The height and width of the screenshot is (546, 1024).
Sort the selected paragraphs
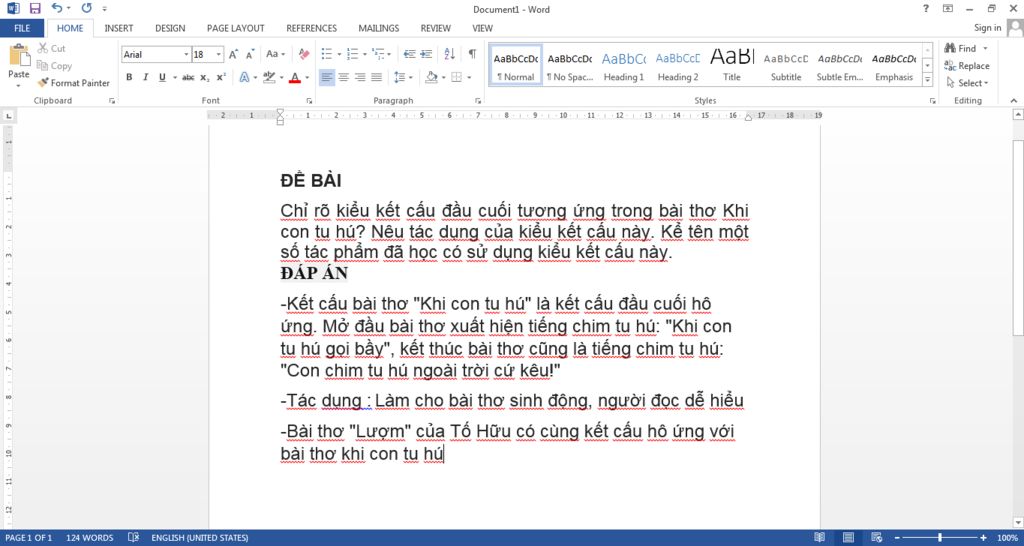(x=450, y=54)
